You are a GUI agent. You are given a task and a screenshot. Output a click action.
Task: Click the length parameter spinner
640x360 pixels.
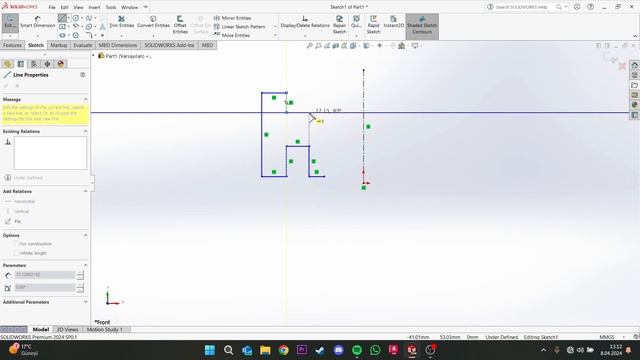(x=80, y=275)
